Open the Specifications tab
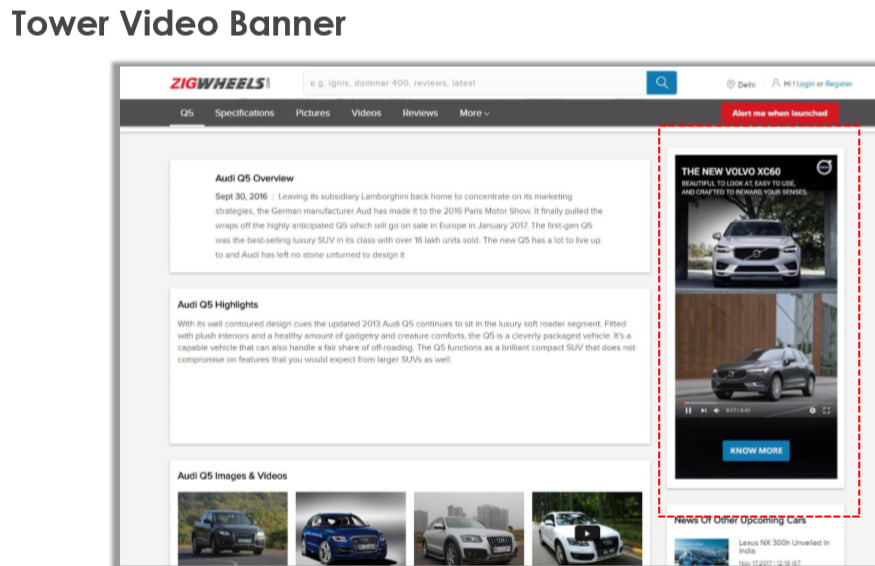 (x=244, y=113)
